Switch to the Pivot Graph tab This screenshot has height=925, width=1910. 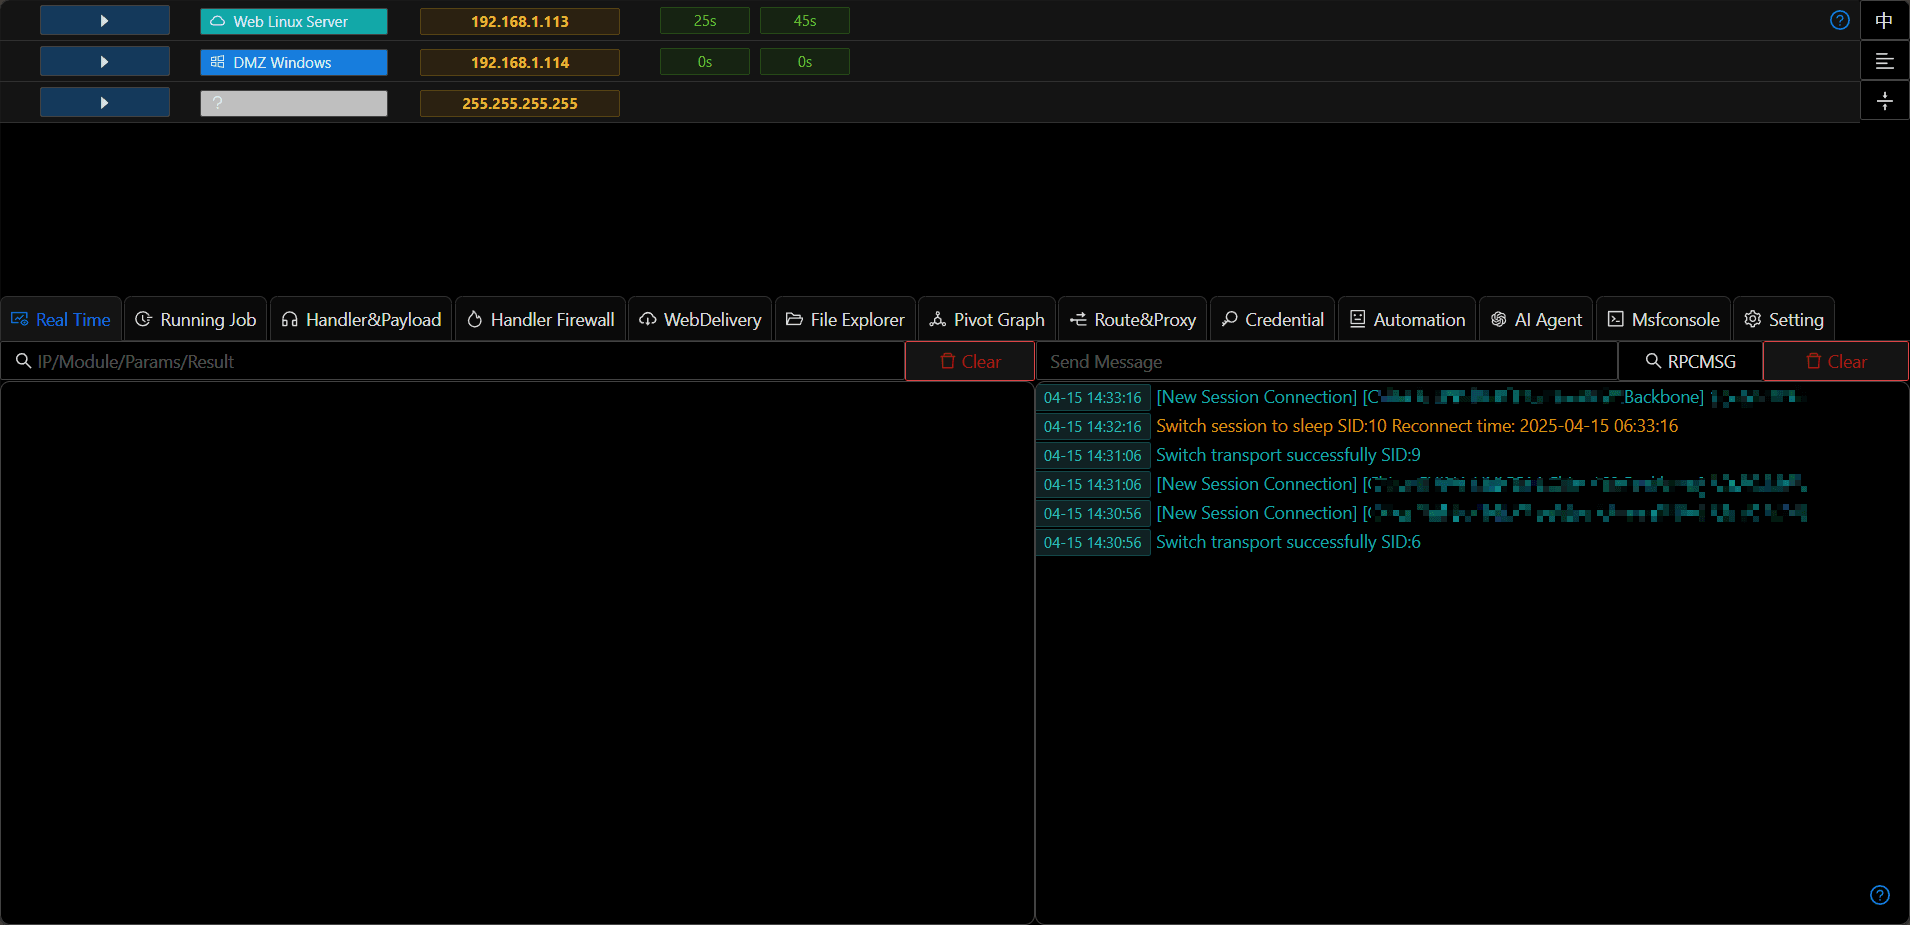986,319
